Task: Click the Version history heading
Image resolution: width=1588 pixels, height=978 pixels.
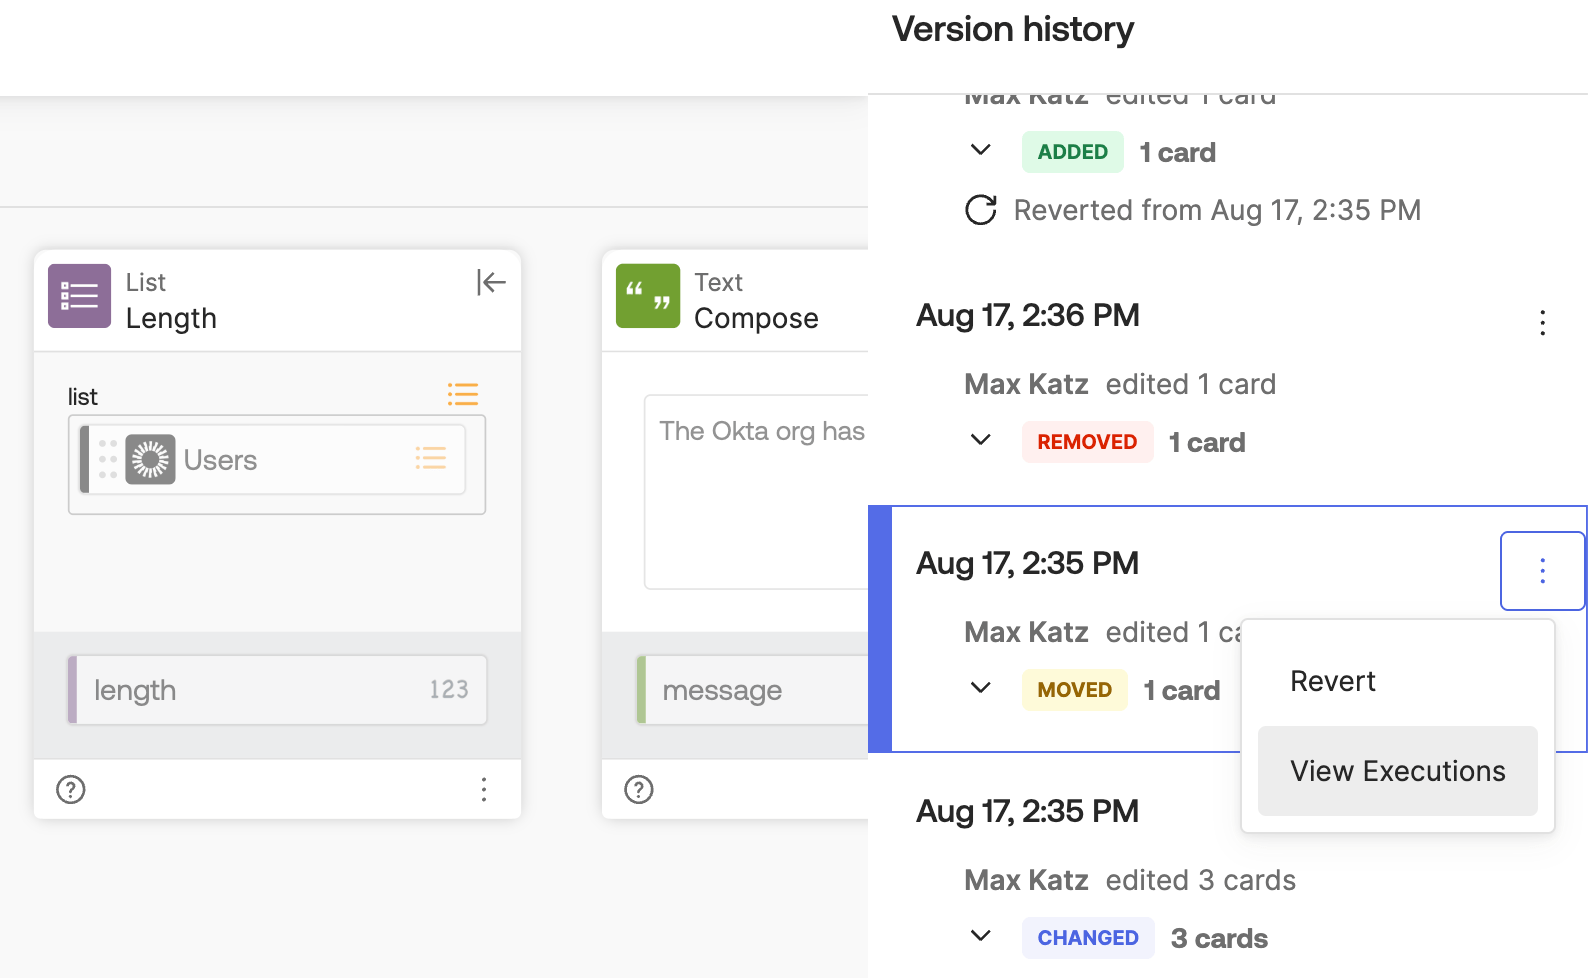Action: pos(1013,29)
